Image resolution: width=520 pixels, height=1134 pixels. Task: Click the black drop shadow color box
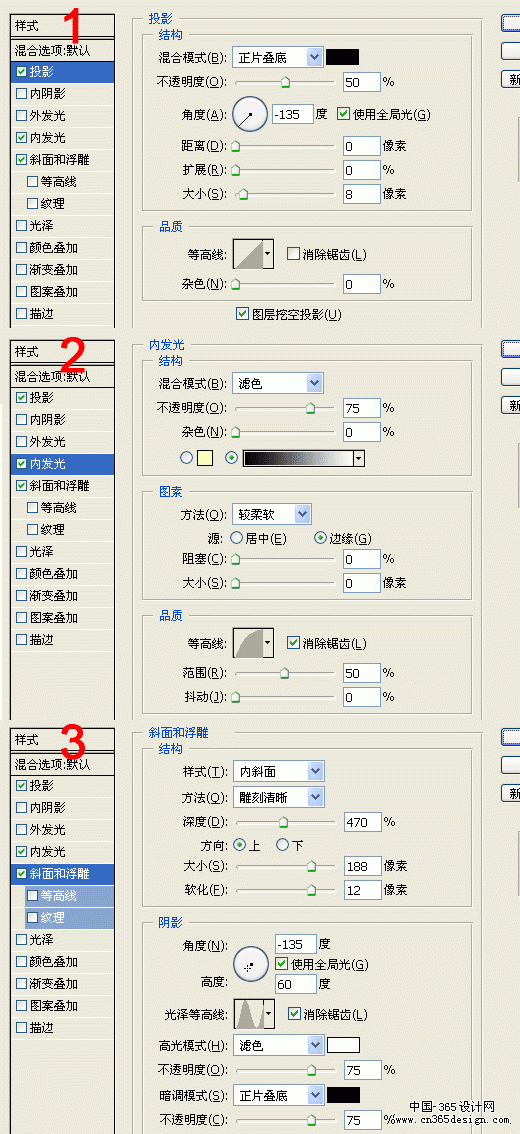[x=343, y=57]
